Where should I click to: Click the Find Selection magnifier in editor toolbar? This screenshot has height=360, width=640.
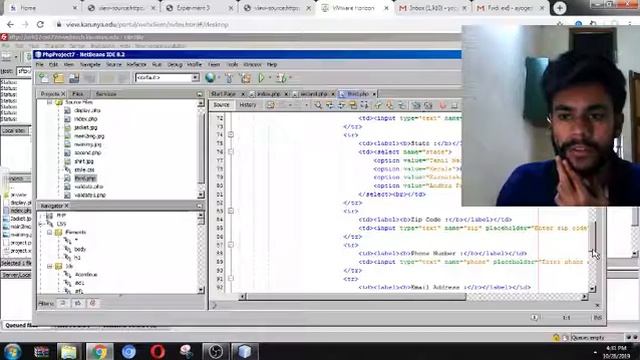(318, 105)
